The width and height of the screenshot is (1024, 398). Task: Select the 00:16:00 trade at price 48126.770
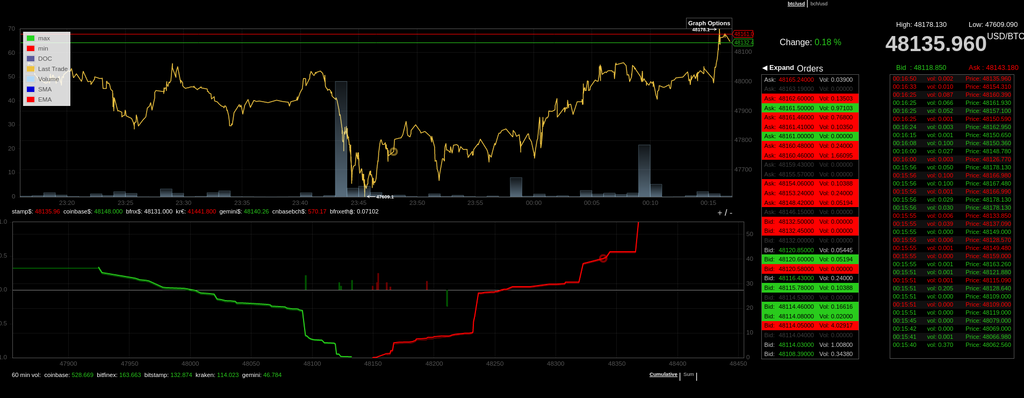[952, 159]
